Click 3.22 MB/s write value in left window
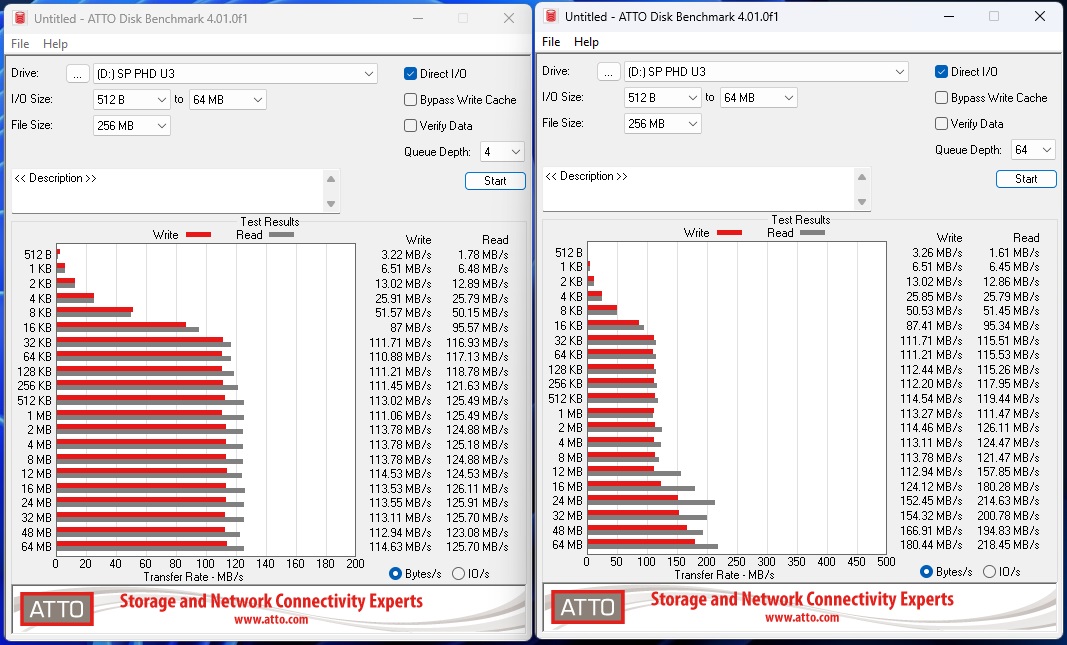 (406, 254)
